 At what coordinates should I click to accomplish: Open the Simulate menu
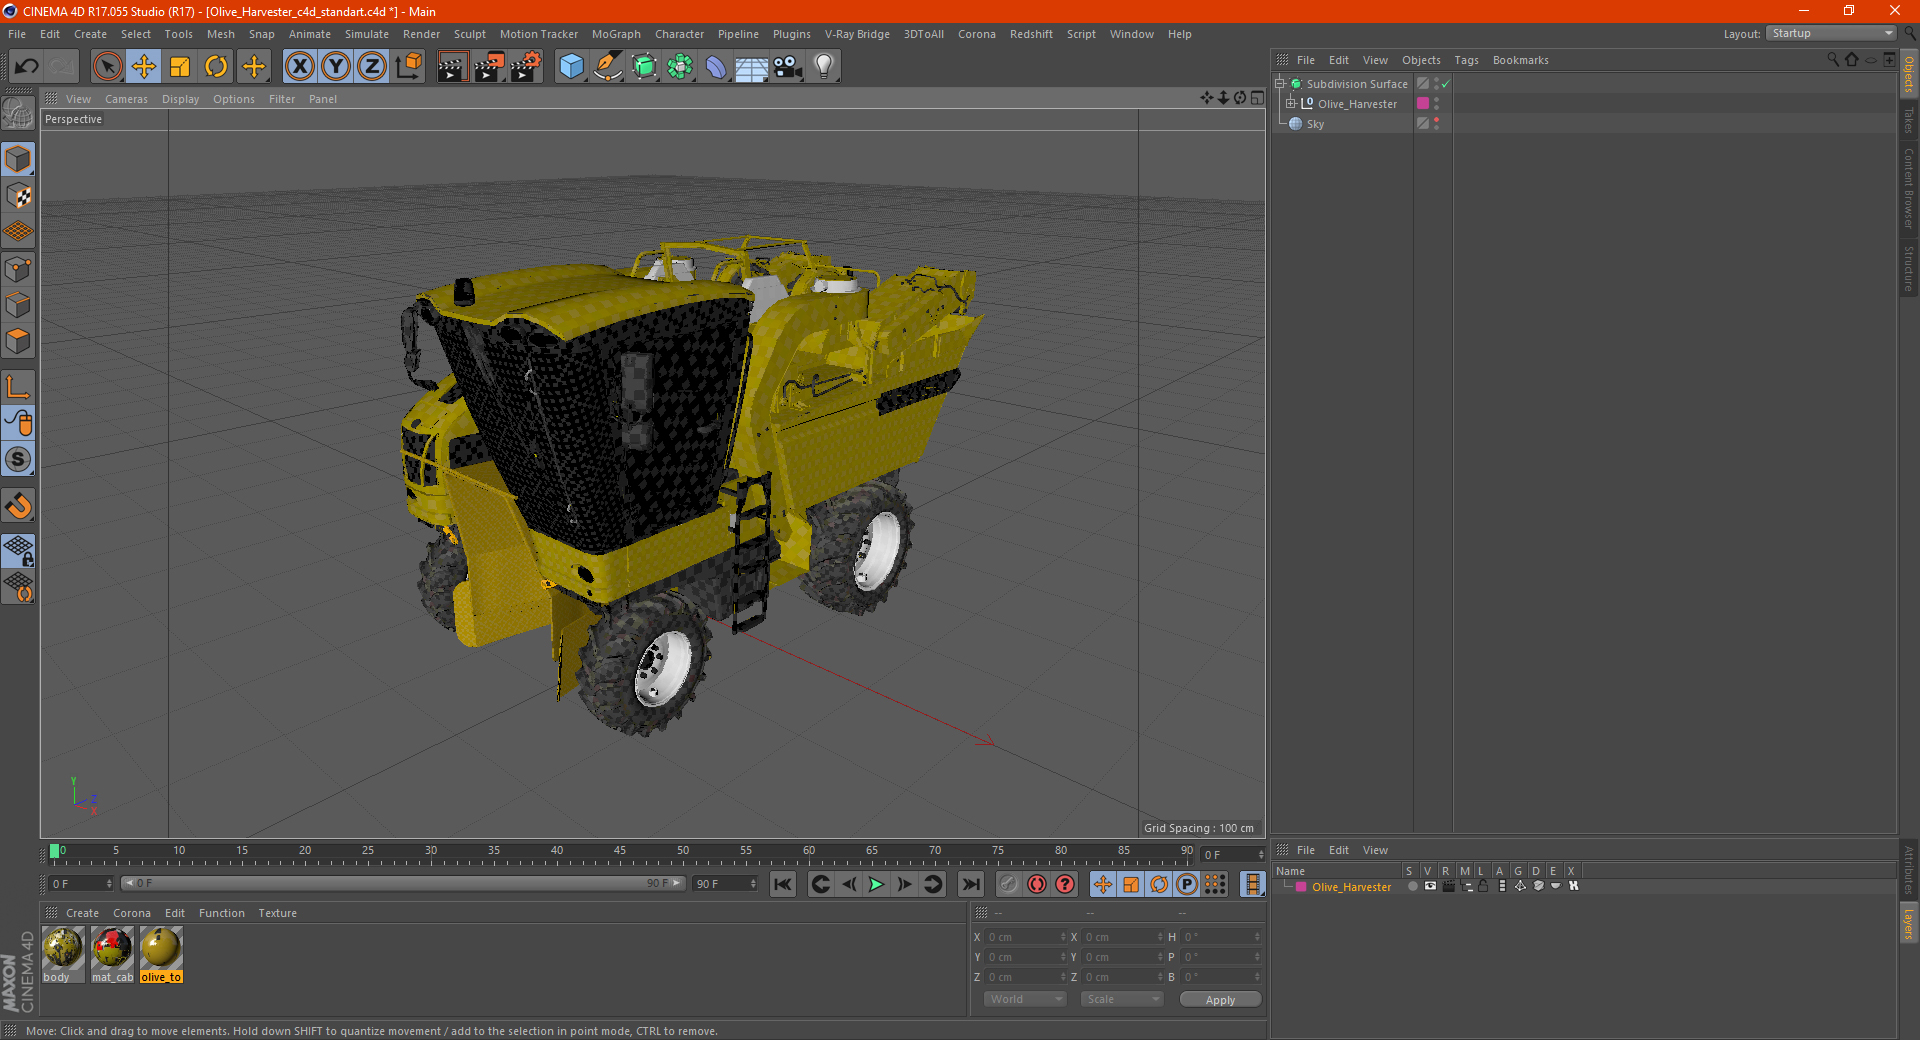[367, 34]
